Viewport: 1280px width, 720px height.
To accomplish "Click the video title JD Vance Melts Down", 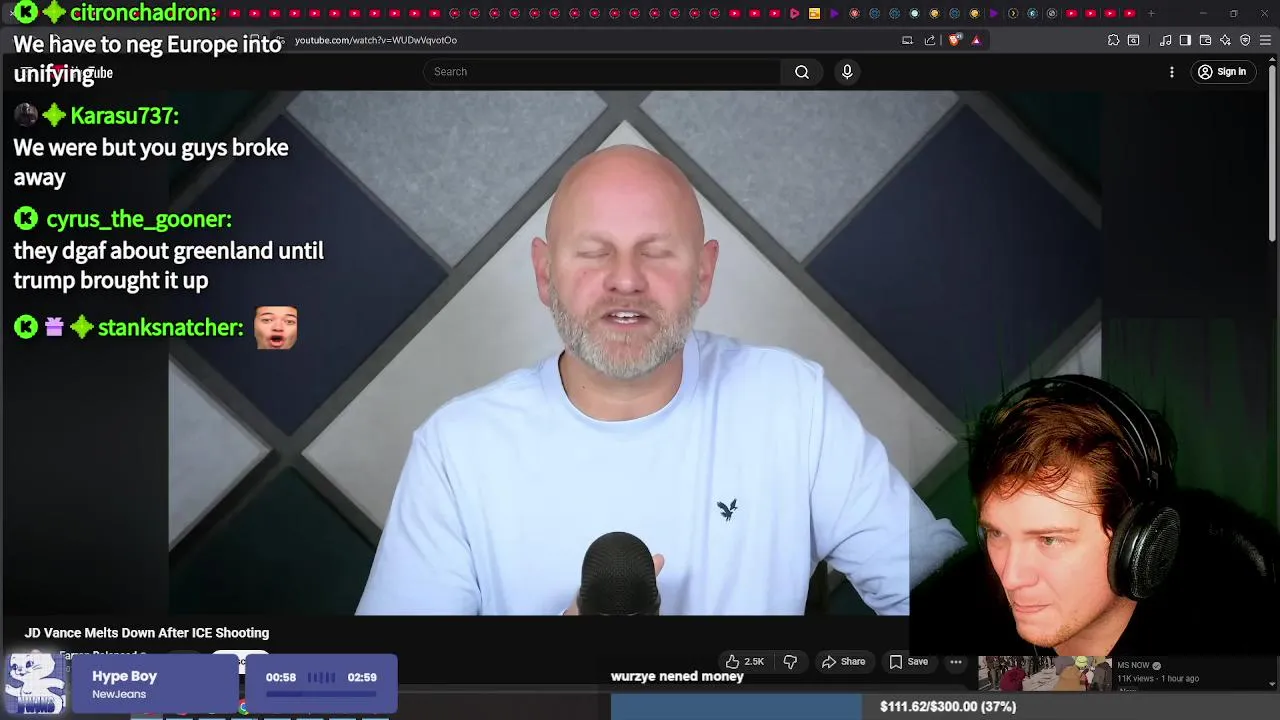I will pyautogui.click(x=147, y=633).
